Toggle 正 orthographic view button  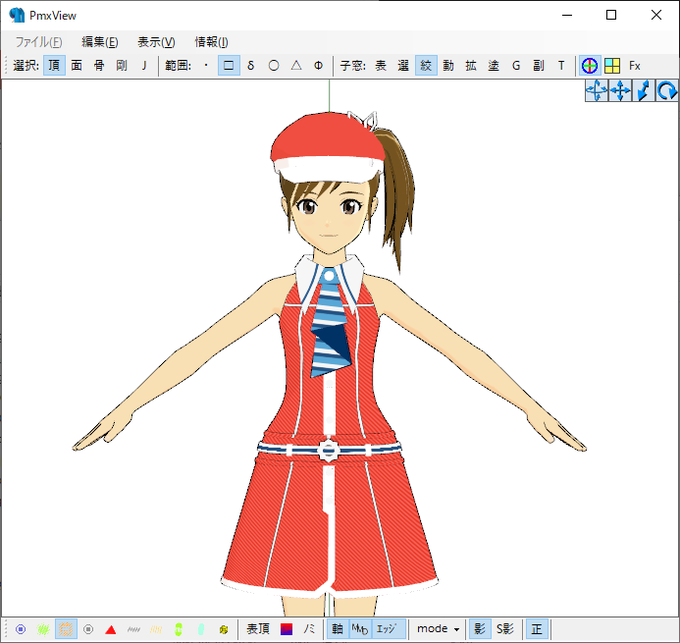tap(537, 629)
